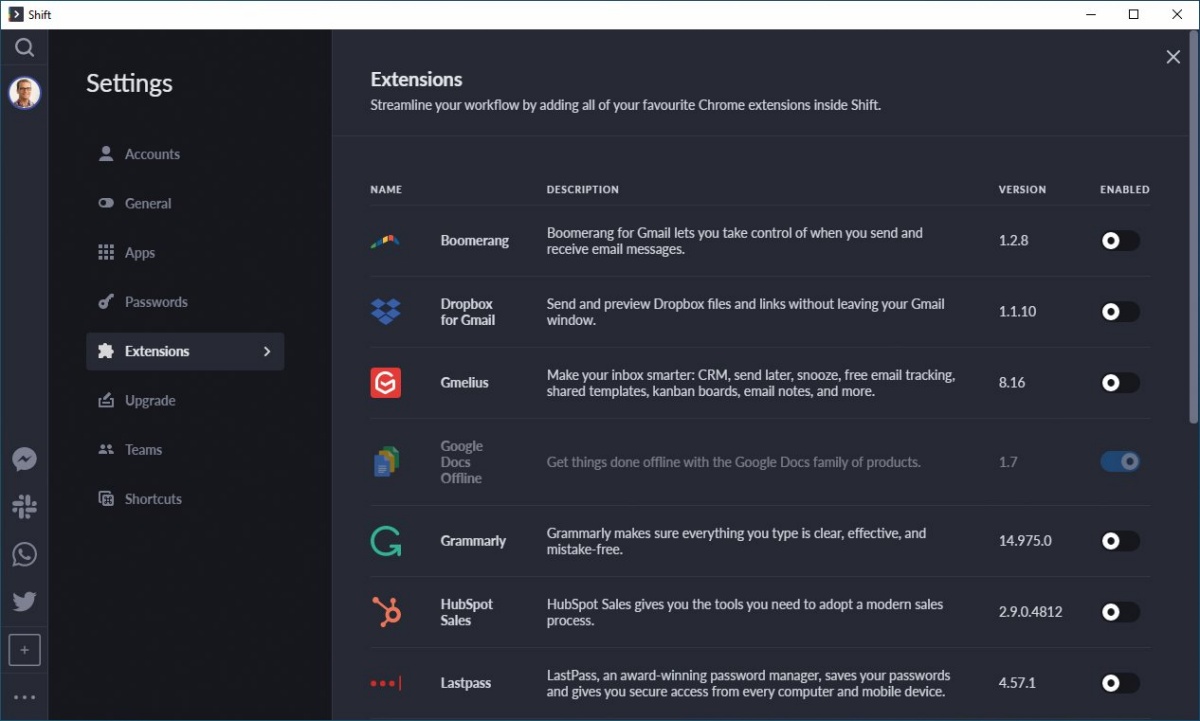Click the Extensions puzzle piece icon
Screen dimensions: 1200x721
pyautogui.click(x=106, y=351)
